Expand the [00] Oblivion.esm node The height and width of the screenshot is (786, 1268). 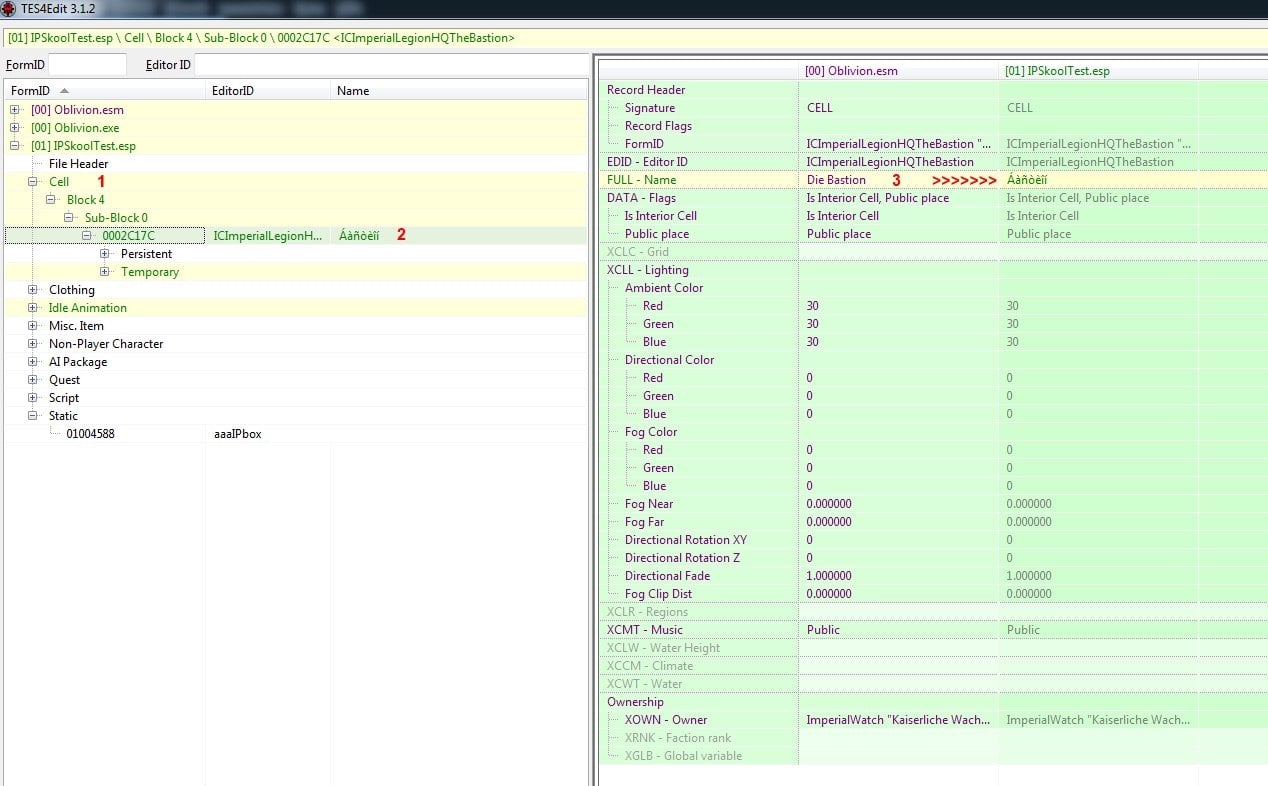pos(15,110)
